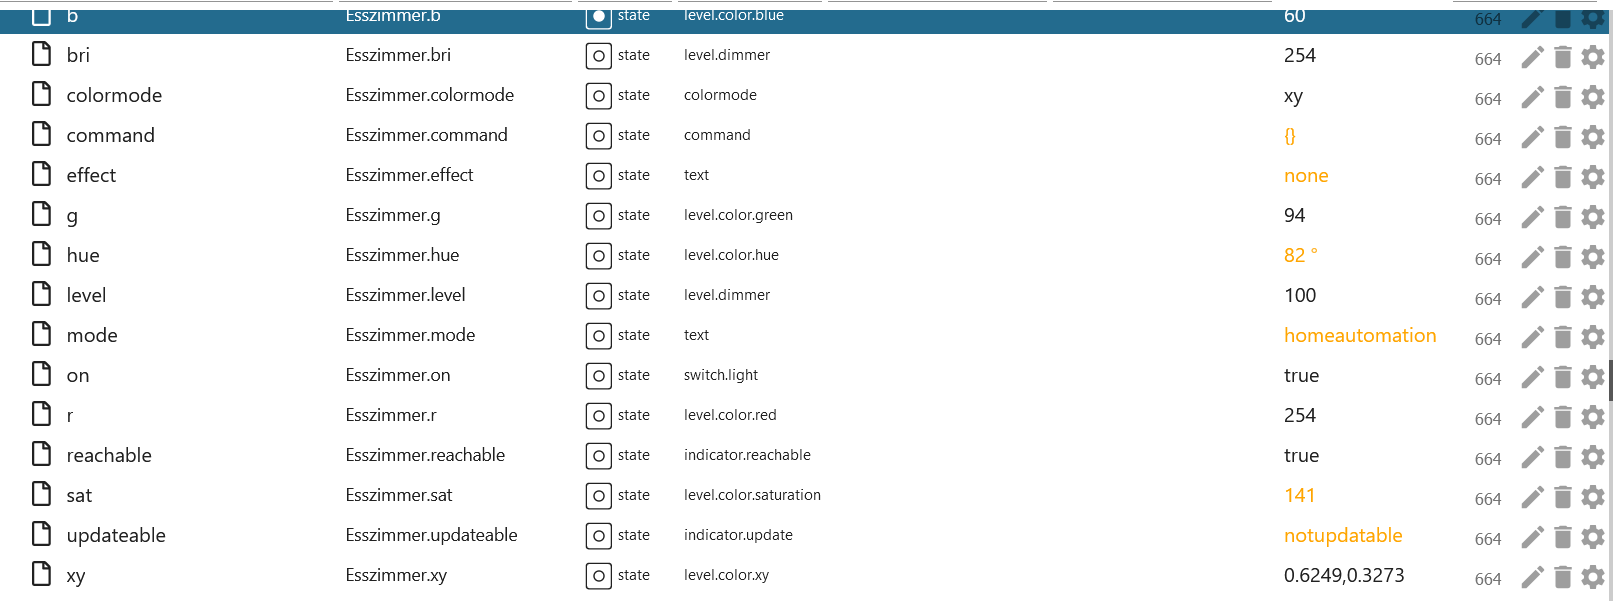This screenshot has width=1613, height=601.
Task: Click the value true of Esszimmer.on
Action: [x=1301, y=375]
